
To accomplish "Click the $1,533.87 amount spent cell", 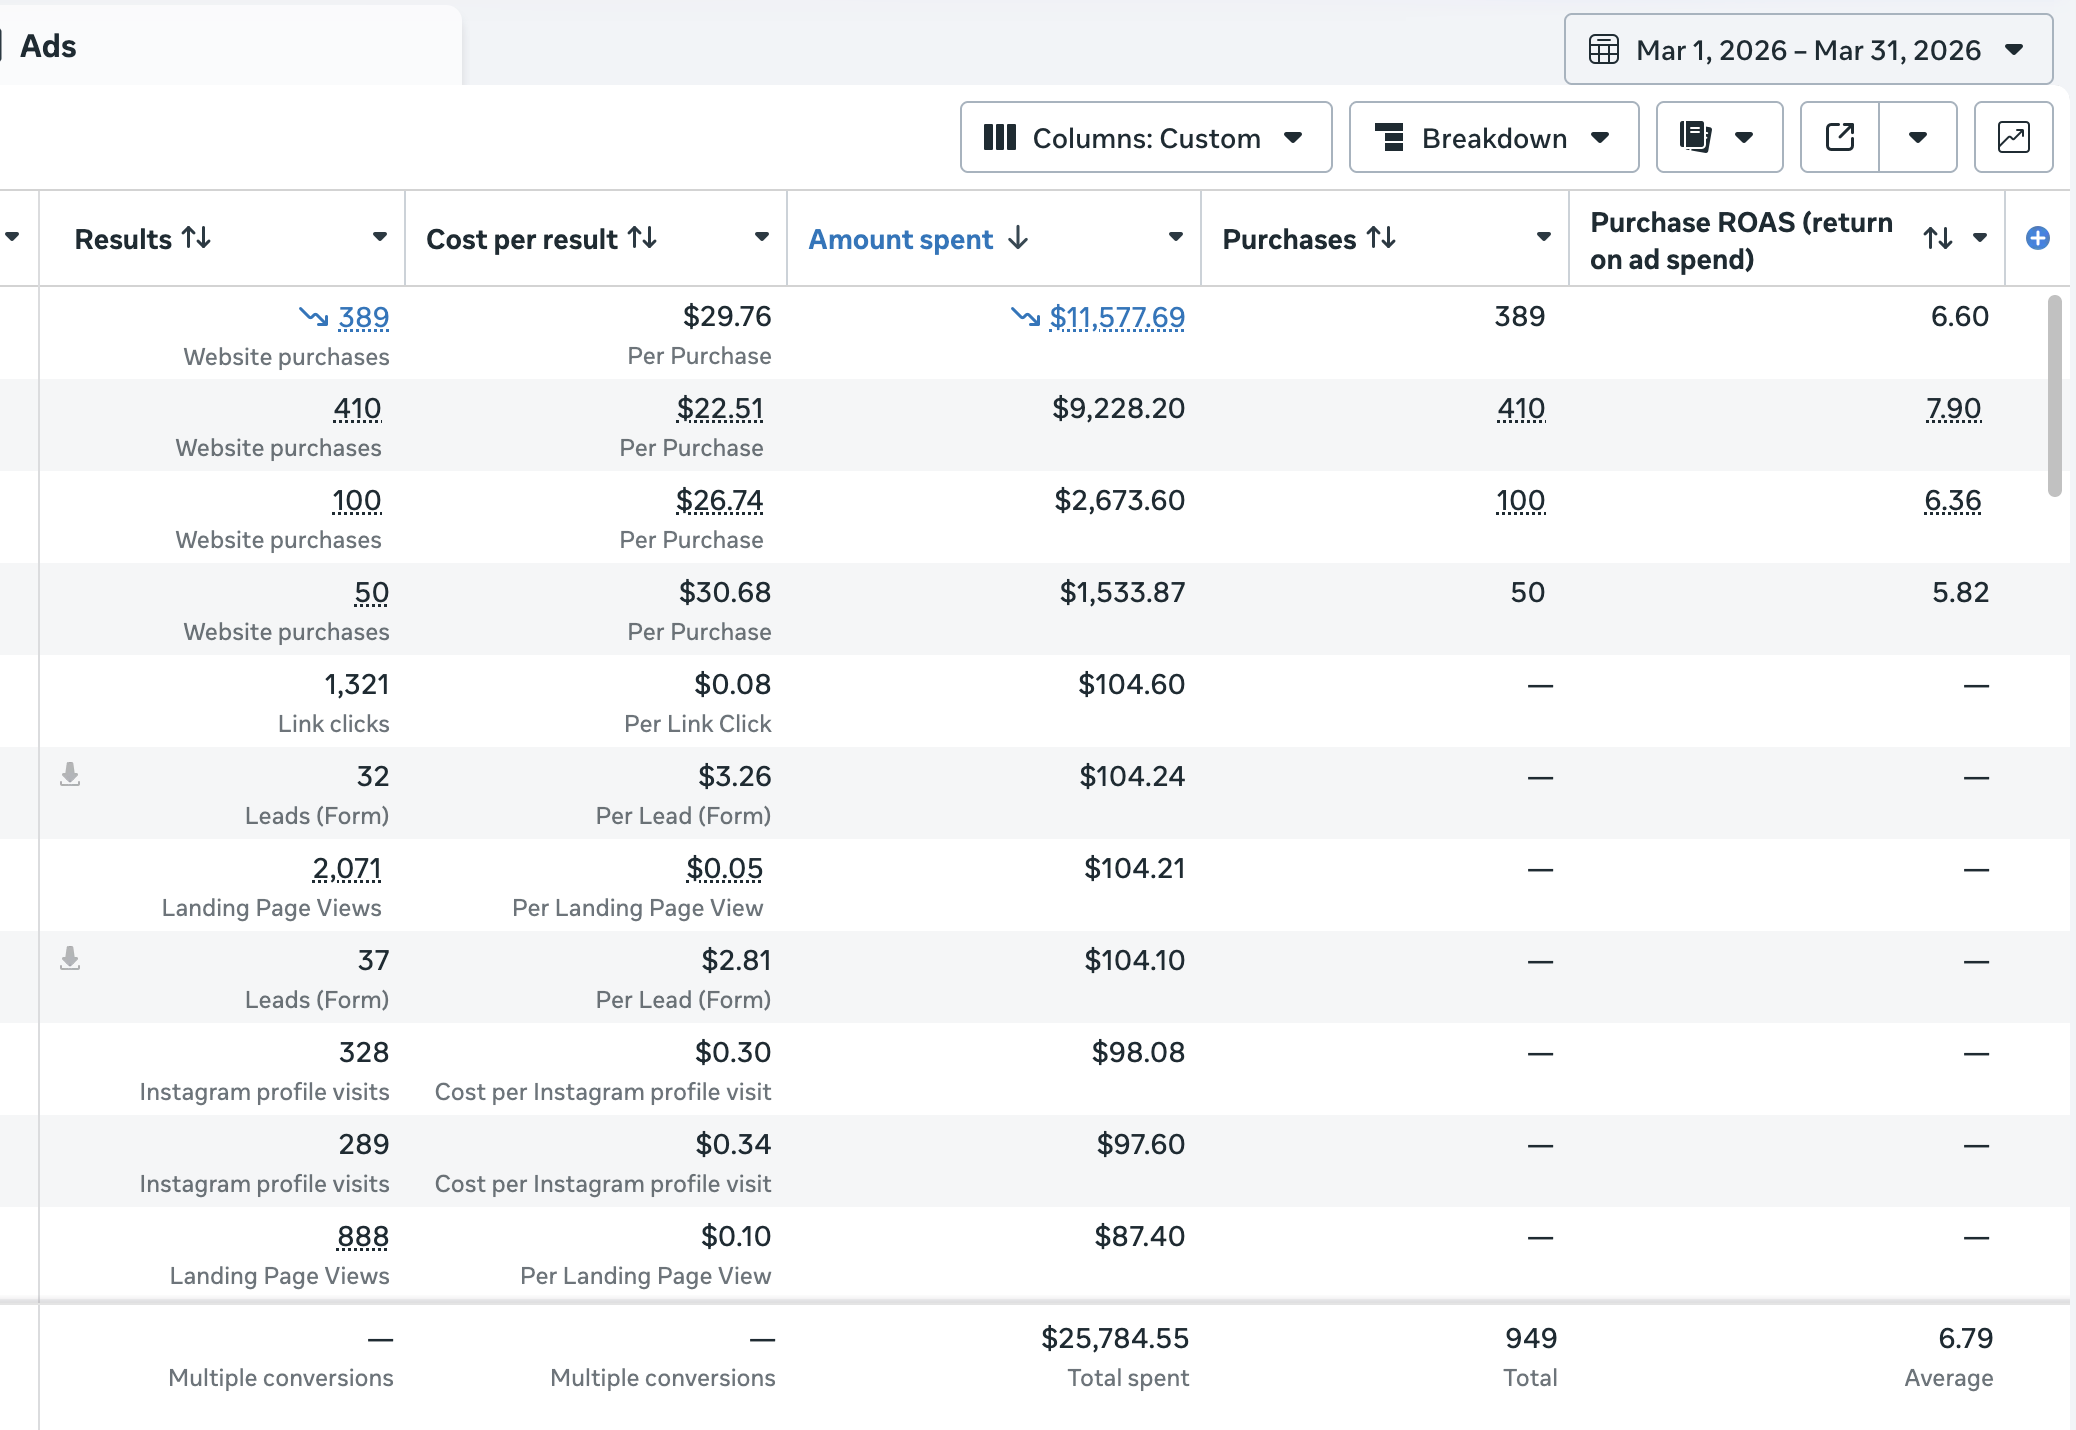I will pyautogui.click(x=1123, y=592).
